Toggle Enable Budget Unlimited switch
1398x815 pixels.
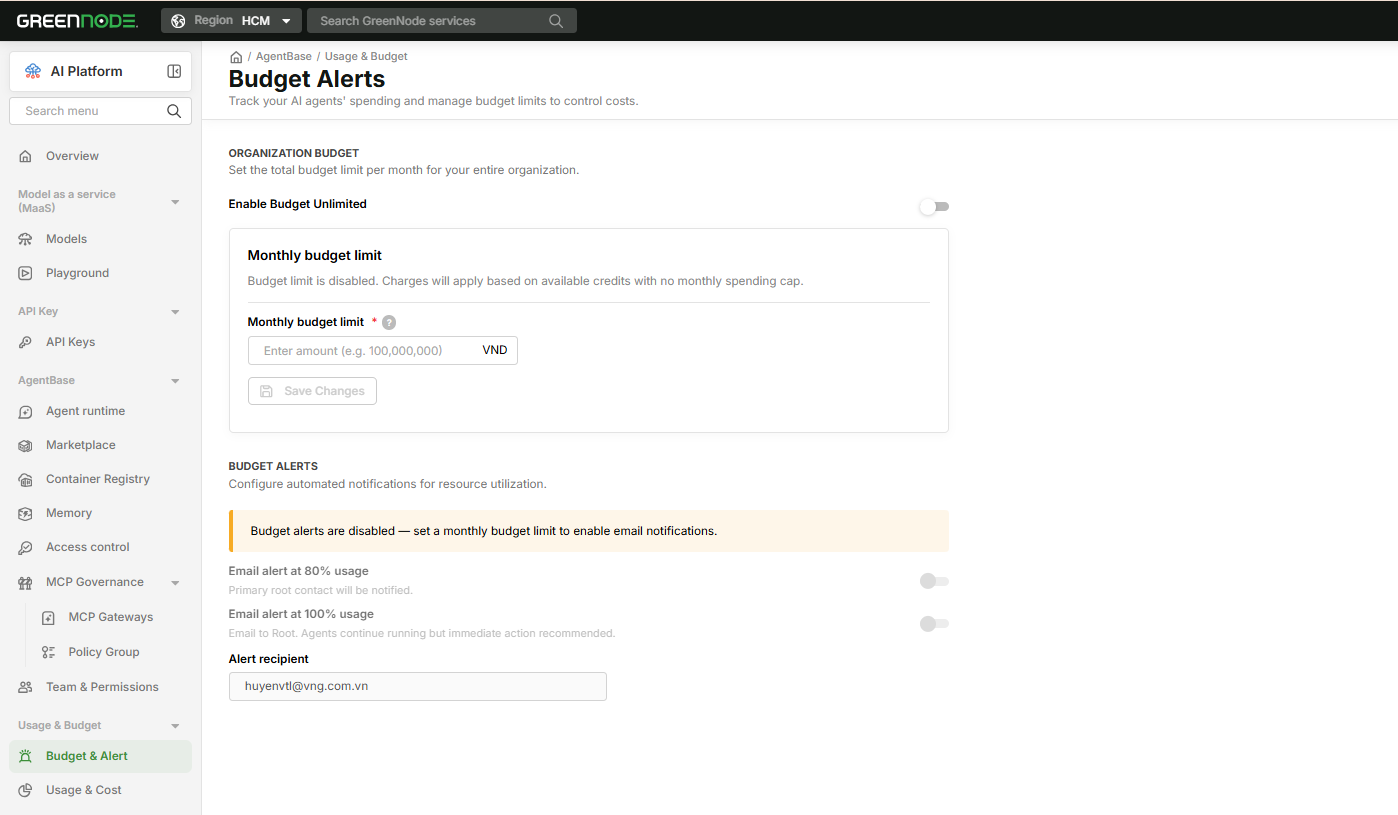(934, 207)
